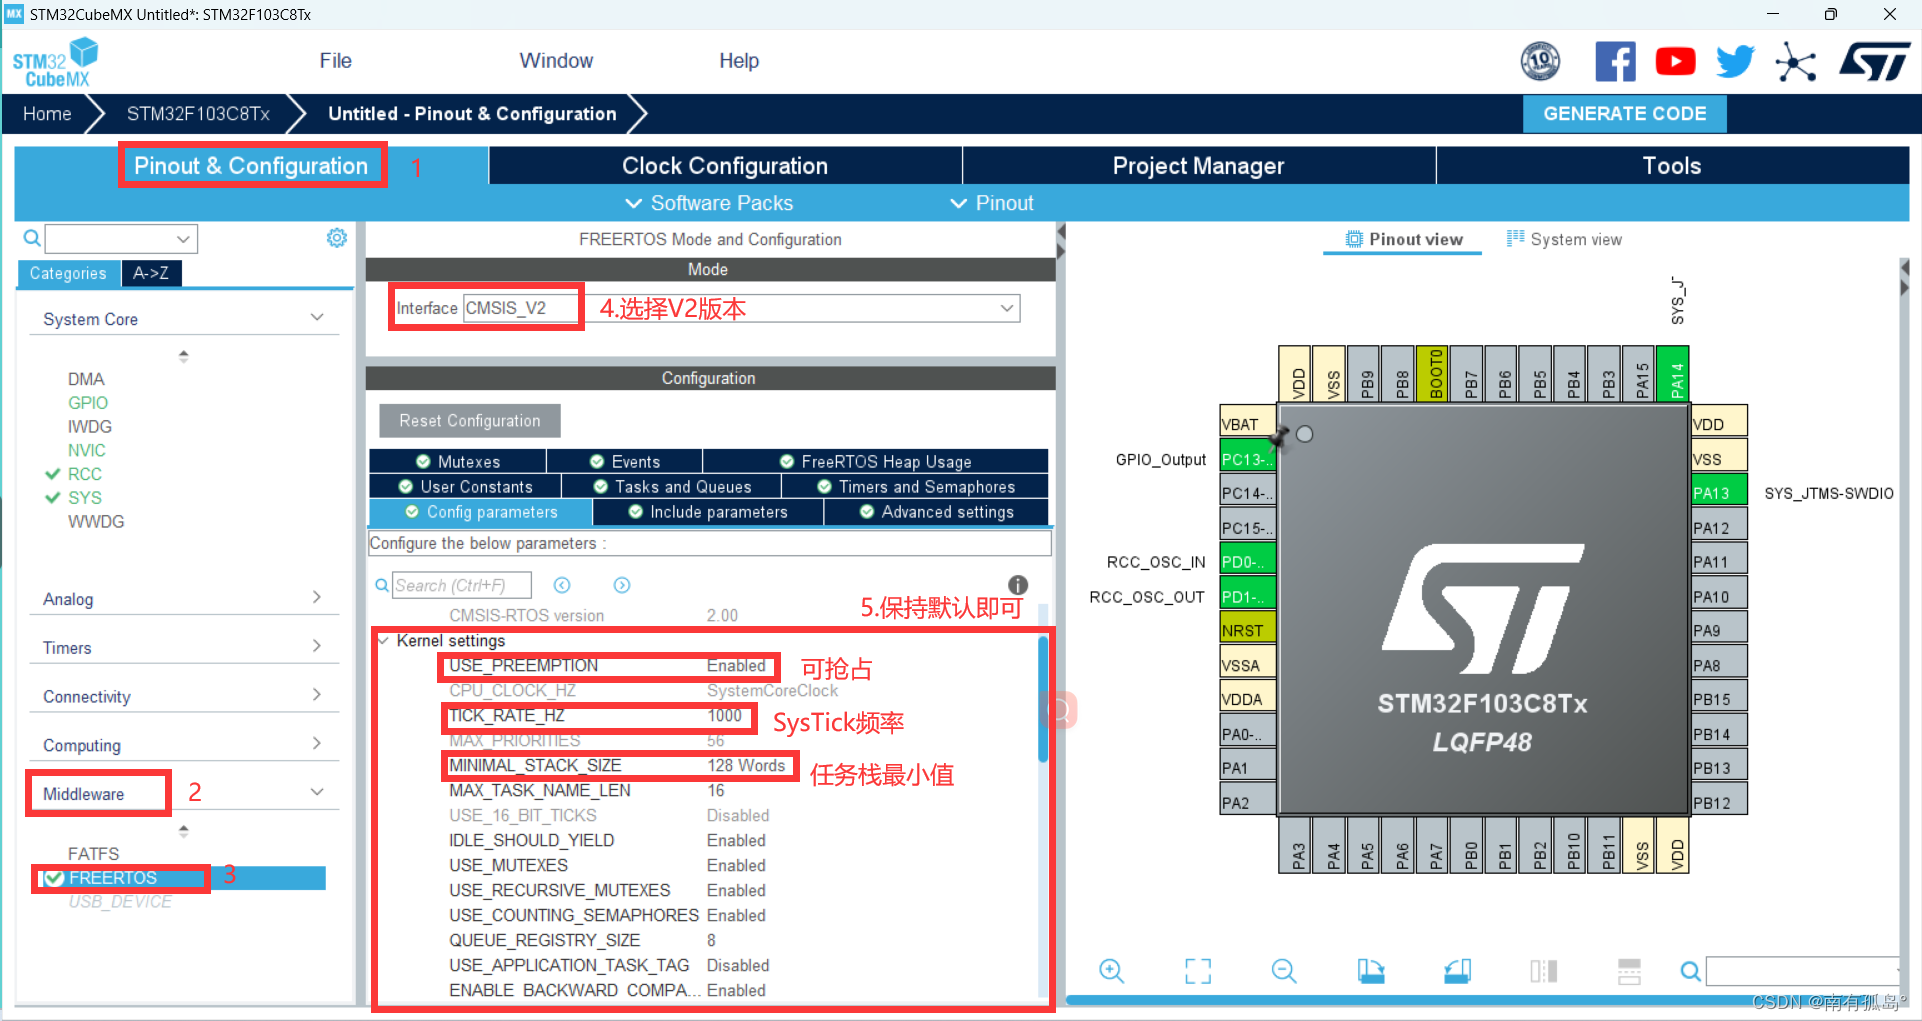Click the pinout search input field
The image size is (1922, 1021).
tap(1802, 970)
